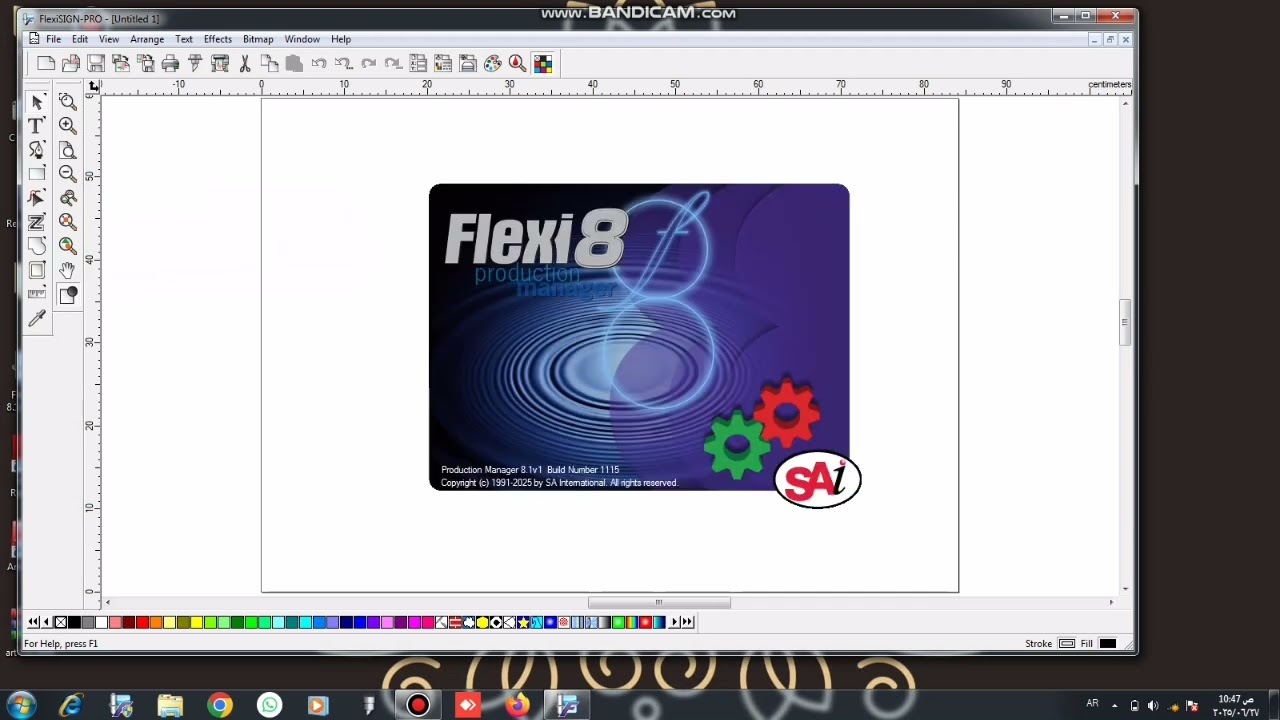Click the red ink droplet magnifier icon
This screenshot has height=720, width=1280.
(x=518, y=64)
